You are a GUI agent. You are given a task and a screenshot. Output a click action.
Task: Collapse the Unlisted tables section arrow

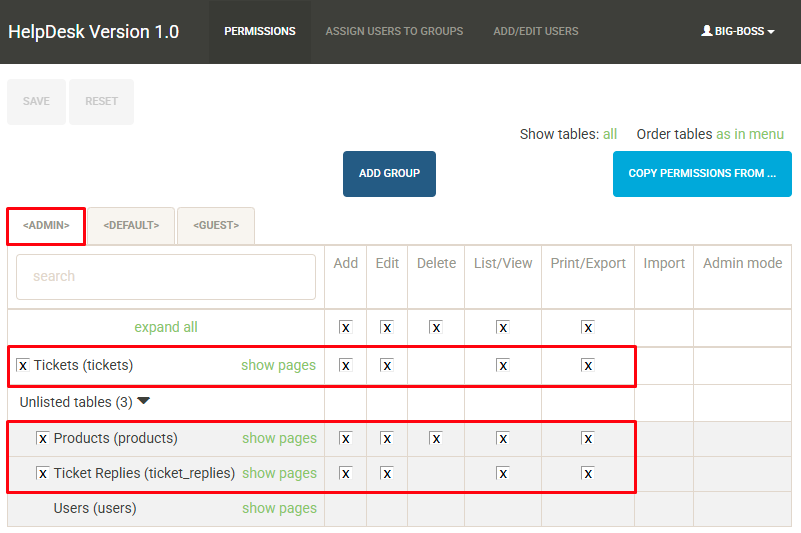pos(144,401)
